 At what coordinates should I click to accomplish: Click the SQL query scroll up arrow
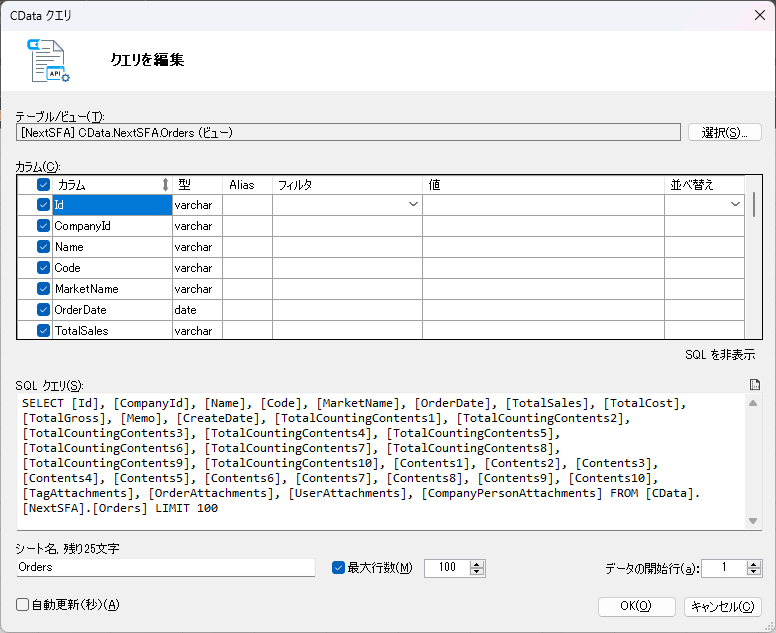753,403
